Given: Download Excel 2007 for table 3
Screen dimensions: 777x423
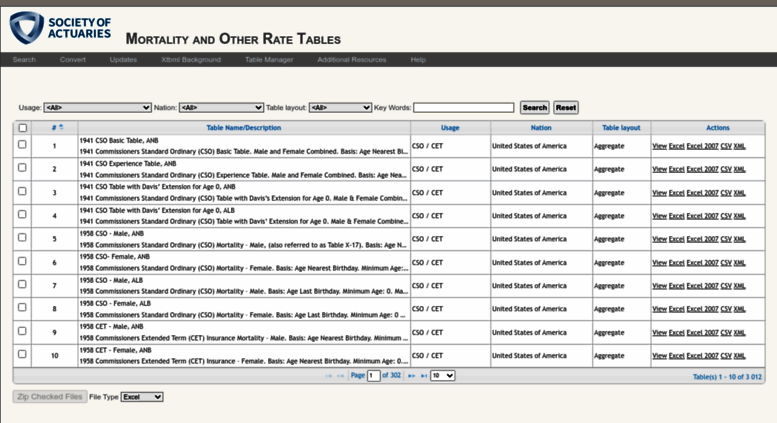Looking at the screenshot, I should 702,193.
